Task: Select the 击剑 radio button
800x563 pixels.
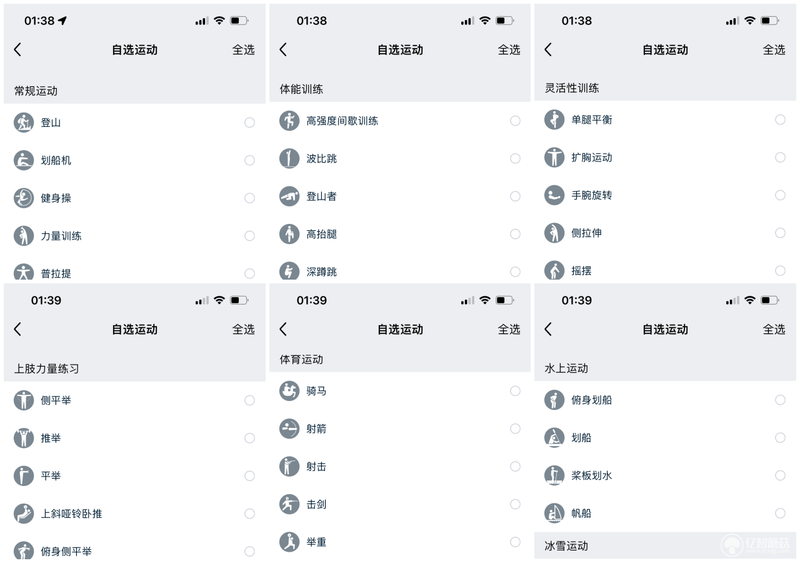Action: [x=515, y=504]
